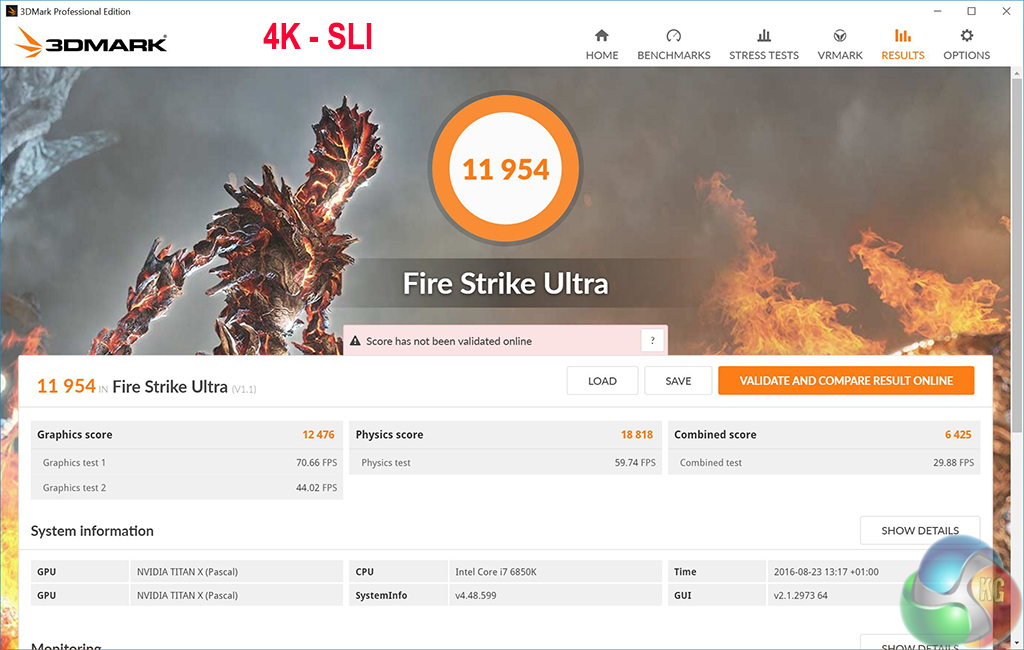Select the Combined test row

coord(824,463)
